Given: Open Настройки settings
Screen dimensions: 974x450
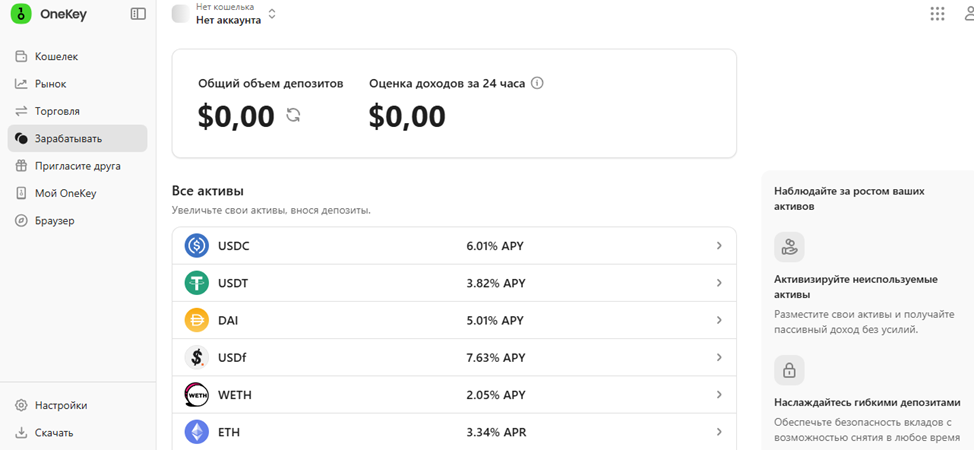Looking at the screenshot, I should [x=60, y=405].
